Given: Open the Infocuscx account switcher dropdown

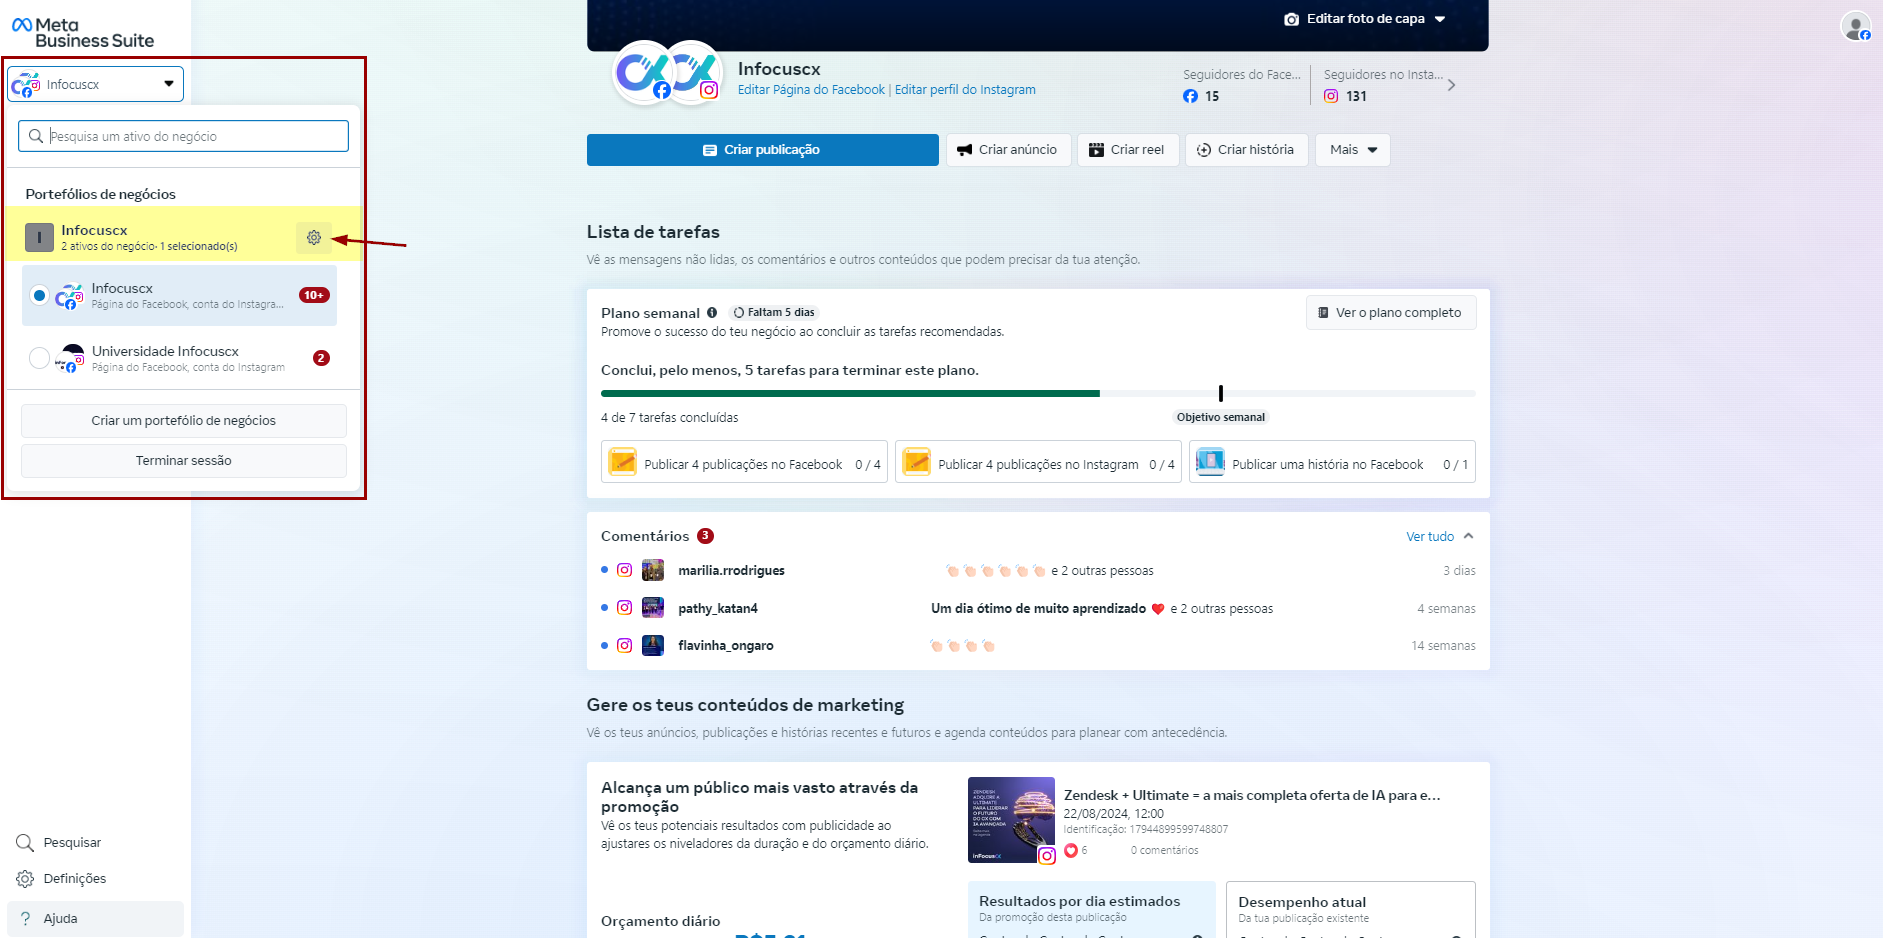Looking at the screenshot, I should (96, 84).
